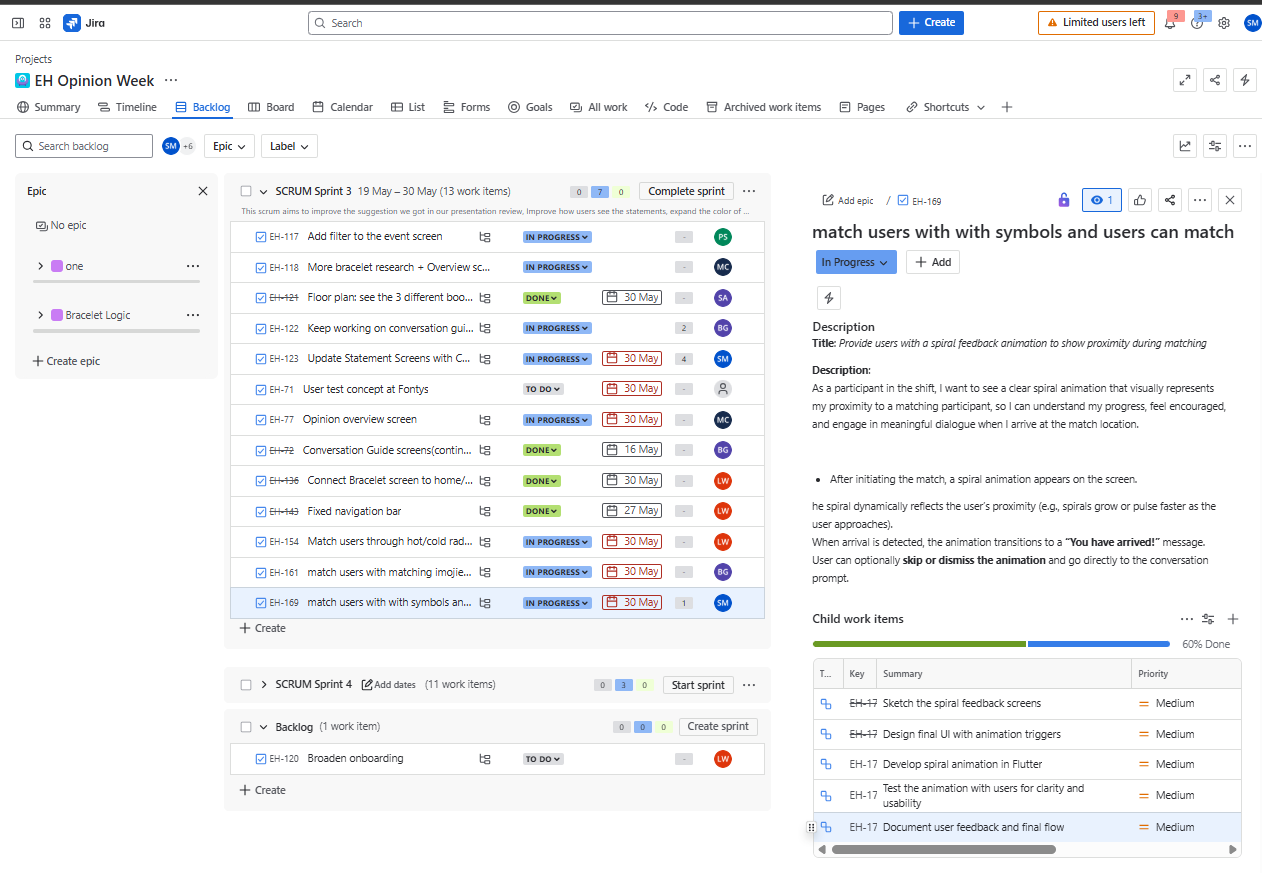This screenshot has height=873, width=1262.
Task: Open child work items settings icon
Action: click(1208, 619)
